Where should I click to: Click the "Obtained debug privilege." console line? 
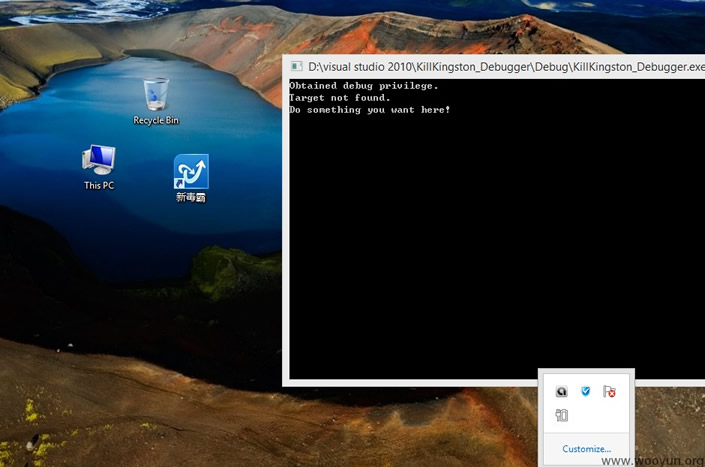click(x=364, y=86)
